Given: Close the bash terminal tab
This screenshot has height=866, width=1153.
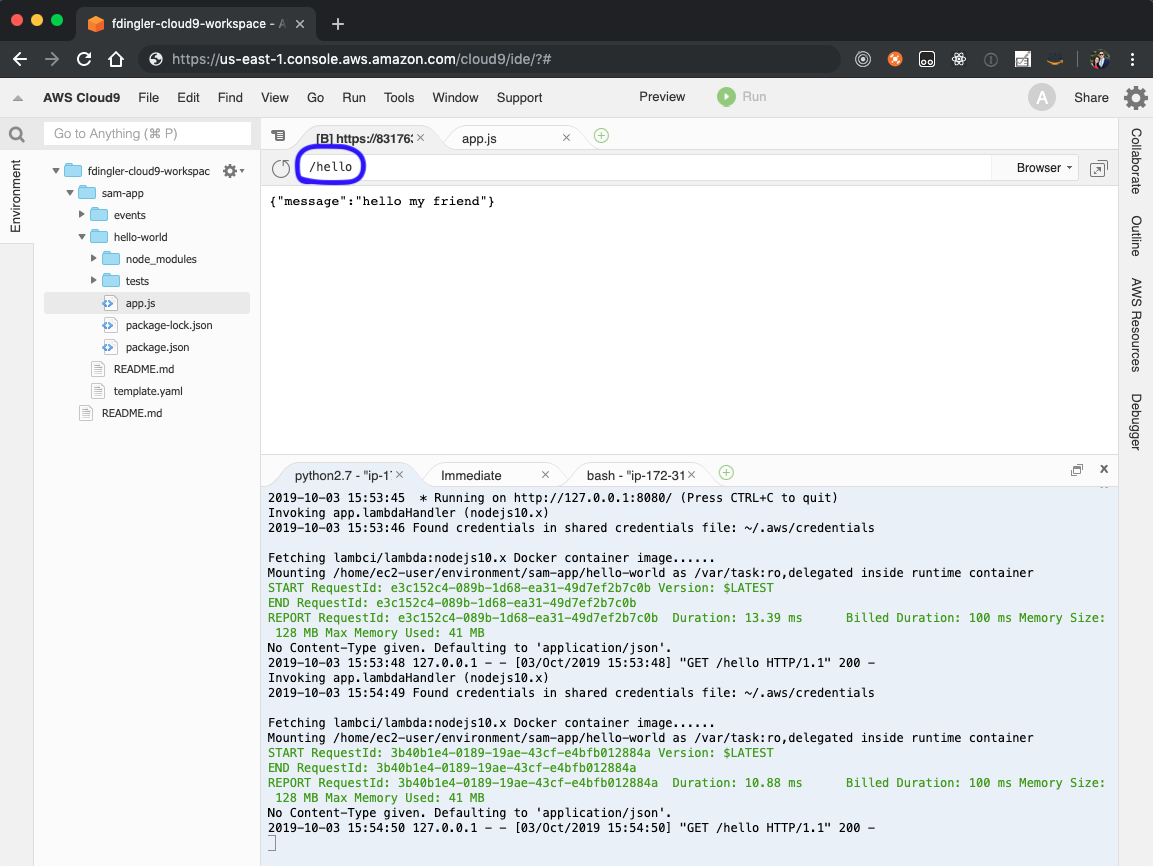Looking at the screenshot, I should pyautogui.click(x=691, y=475).
